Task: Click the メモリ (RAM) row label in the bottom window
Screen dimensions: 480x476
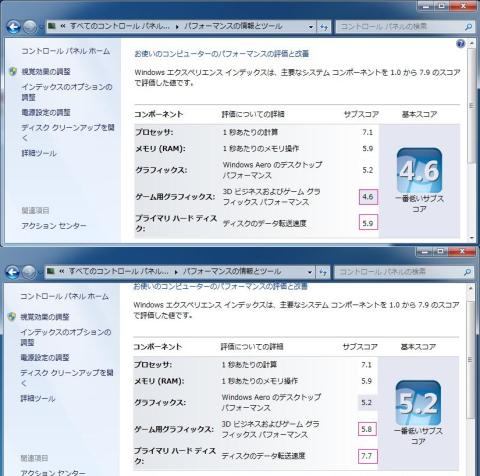Action: (x=159, y=381)
